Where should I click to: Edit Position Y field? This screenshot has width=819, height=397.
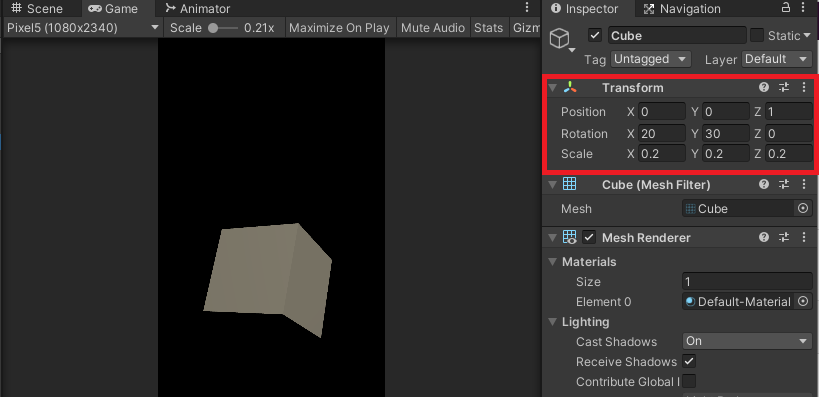(726, 111)
